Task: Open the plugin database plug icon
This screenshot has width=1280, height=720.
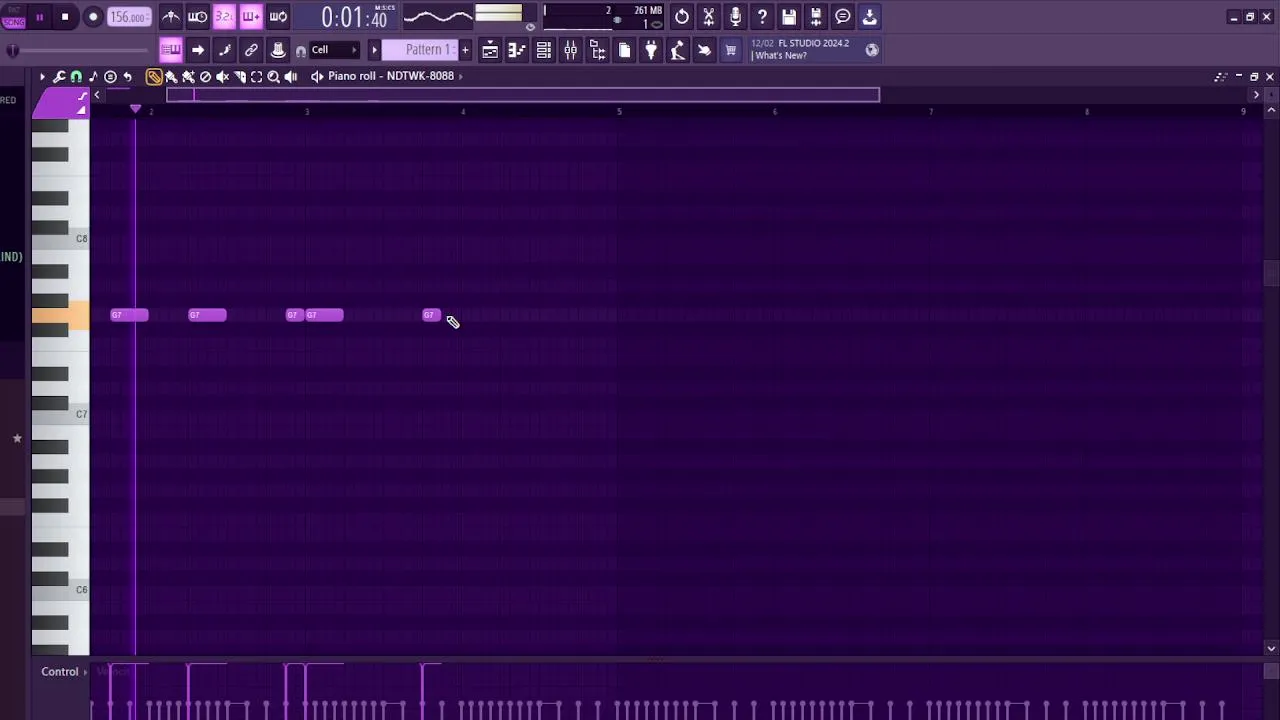Action: point(651,50)
